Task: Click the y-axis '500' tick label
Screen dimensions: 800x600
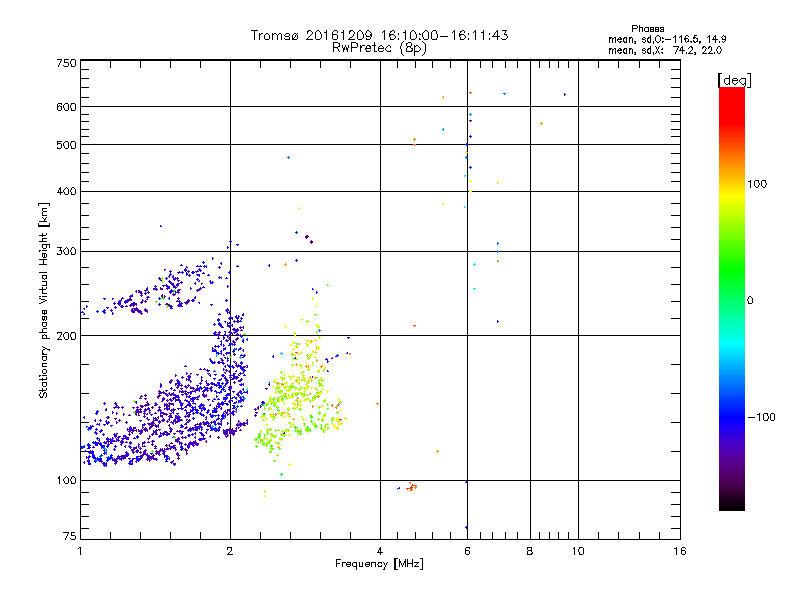Action: pos(66,145)
